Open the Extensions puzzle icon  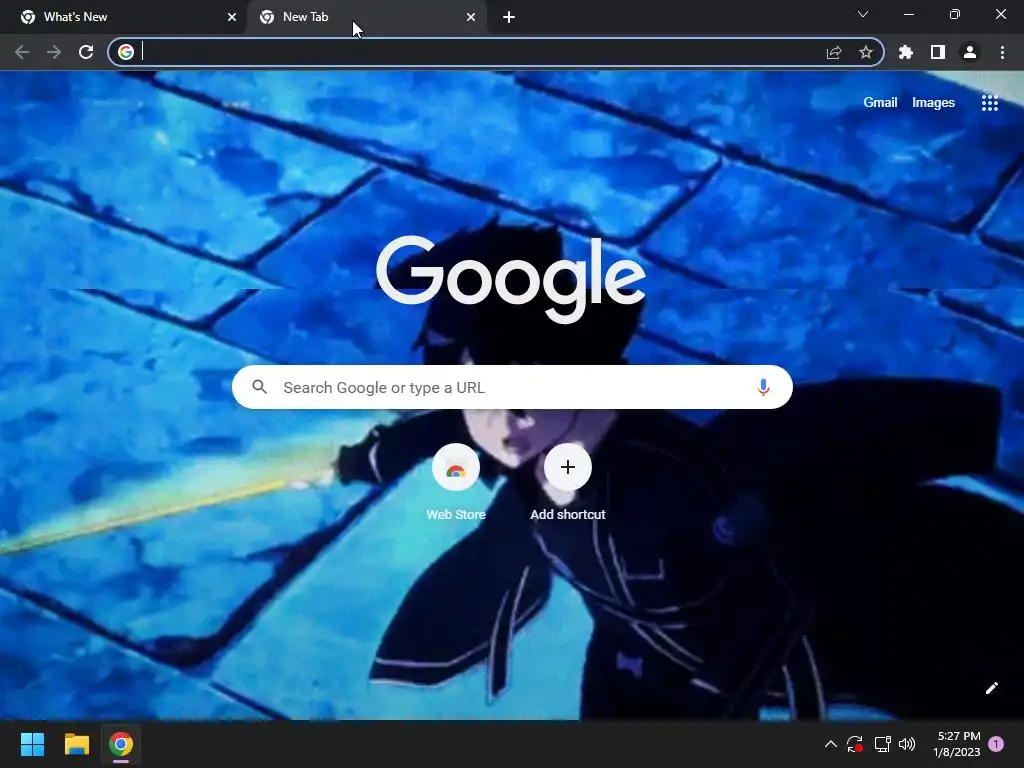tap(906, 52)
